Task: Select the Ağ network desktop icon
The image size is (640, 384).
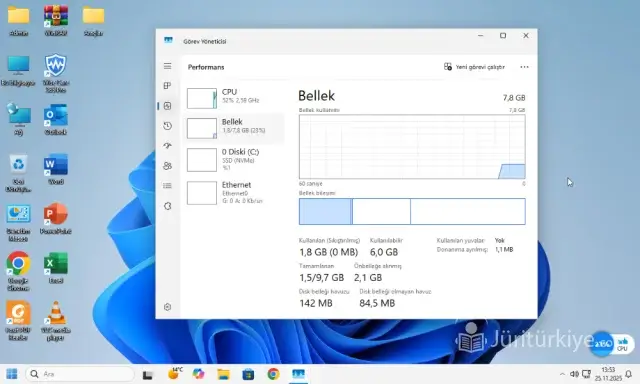Action: coord(18,120)
